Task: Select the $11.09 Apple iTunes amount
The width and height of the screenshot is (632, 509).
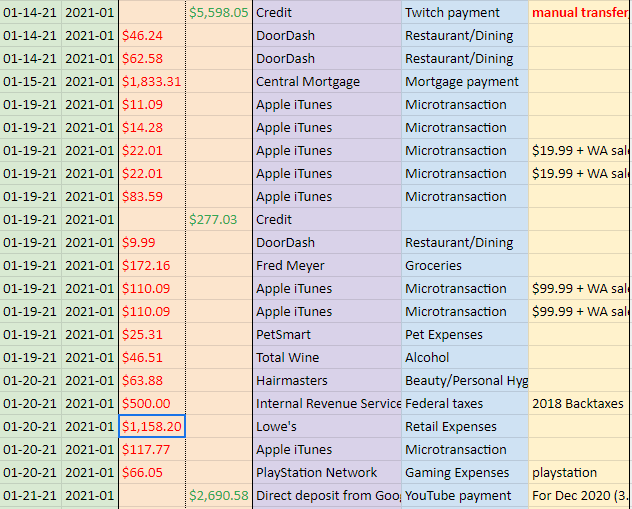Action: click(152, 104)
